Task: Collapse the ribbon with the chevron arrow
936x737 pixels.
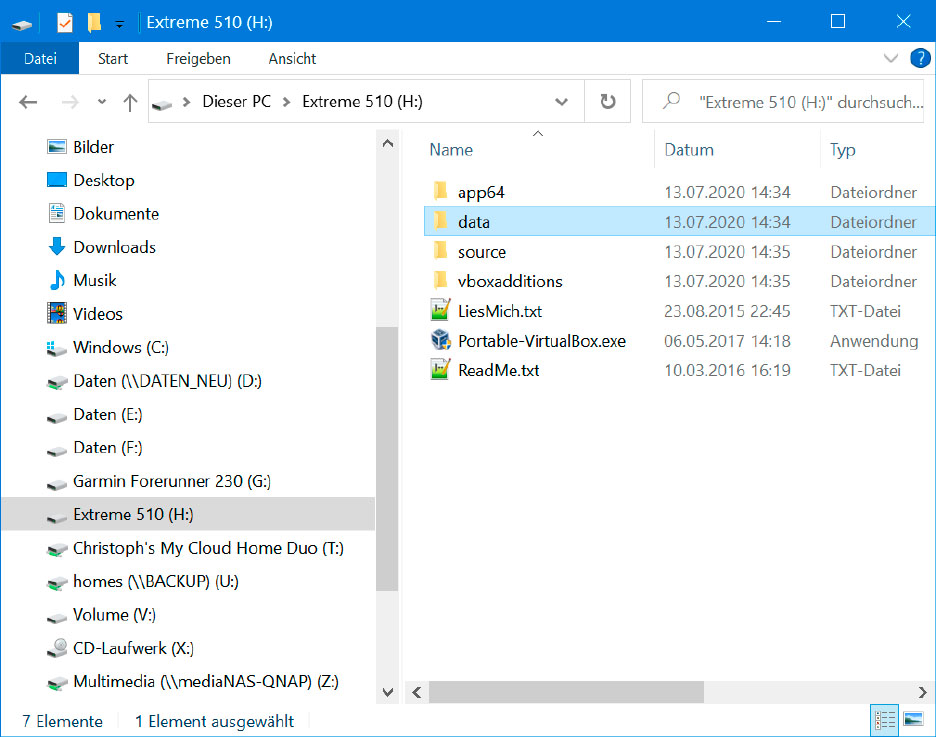Action: coord(890,58)
